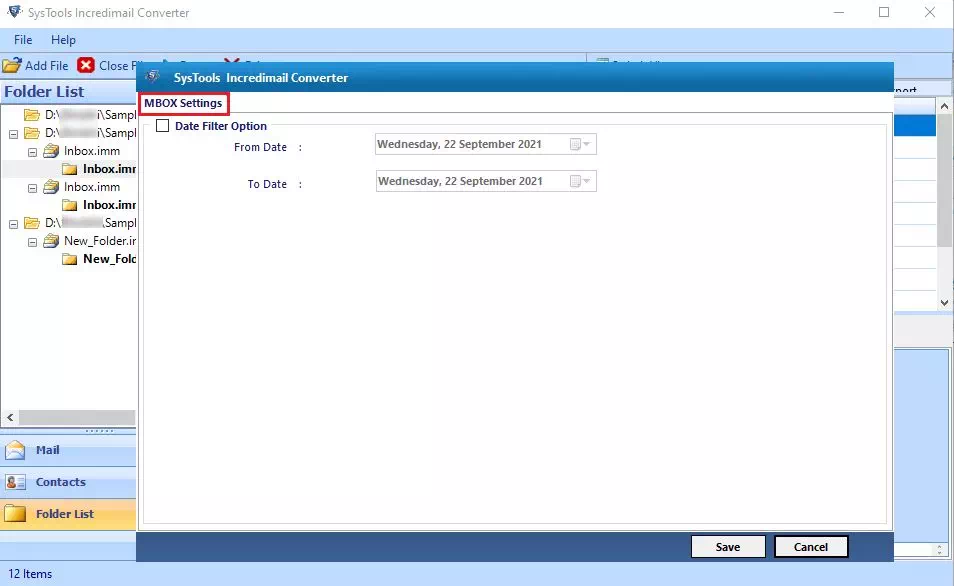
Task: Click folder icon of second bold Inbox.imr
Action: (70, 205)
